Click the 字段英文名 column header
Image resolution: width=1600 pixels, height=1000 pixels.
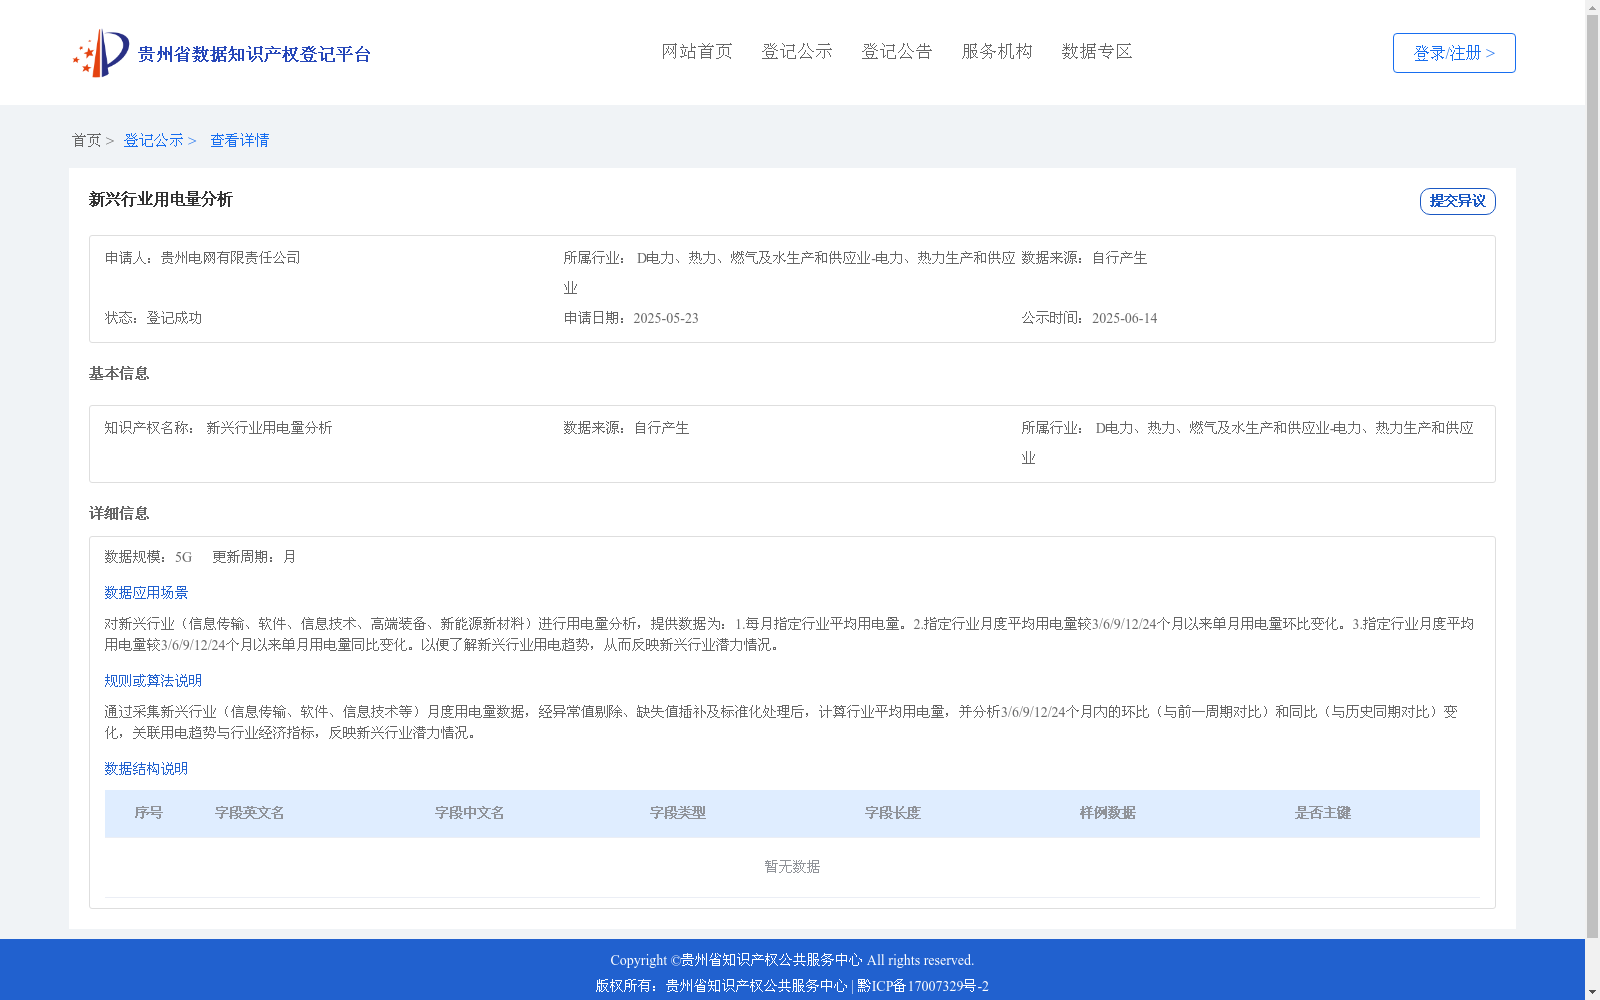click(x=249, y=813)
